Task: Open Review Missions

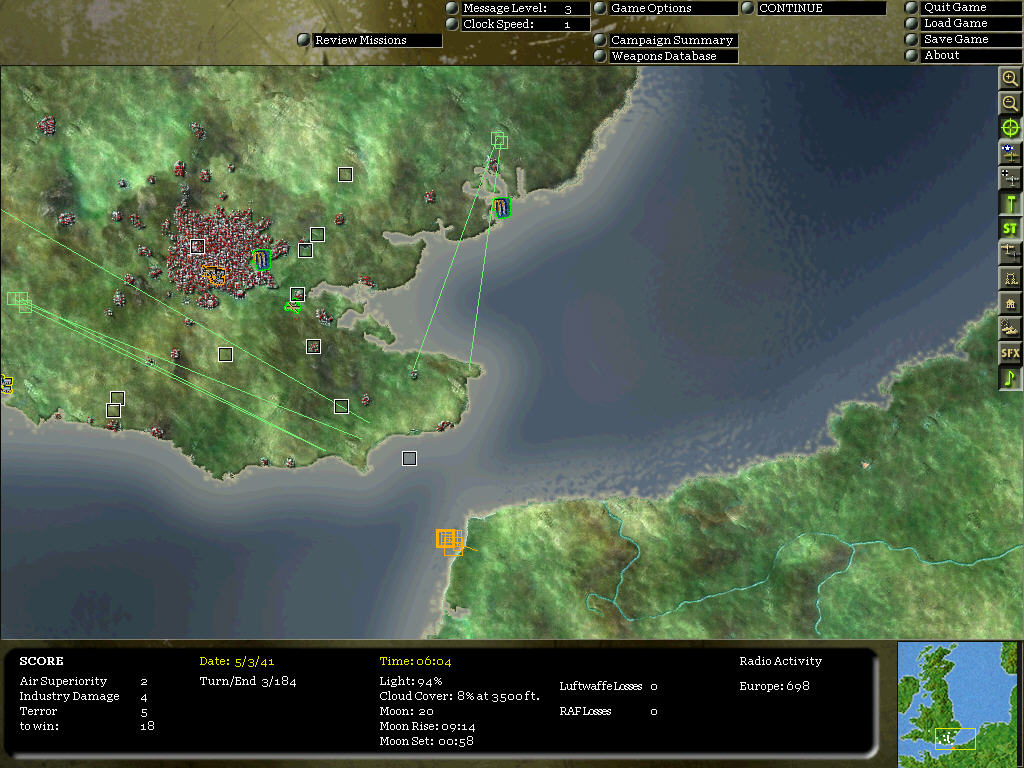Action: 377,40
